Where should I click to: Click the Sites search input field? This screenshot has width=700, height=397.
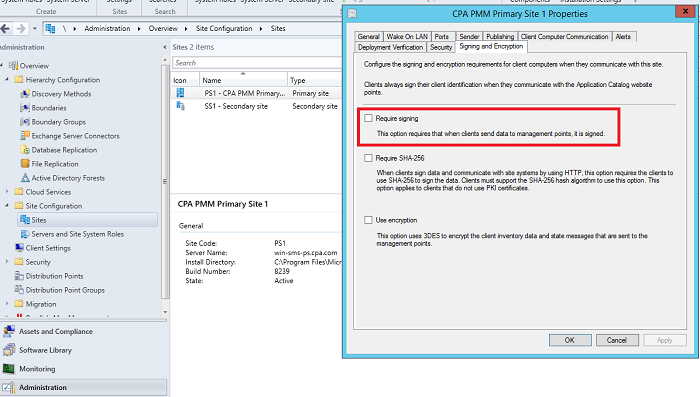tap(257, 63)
